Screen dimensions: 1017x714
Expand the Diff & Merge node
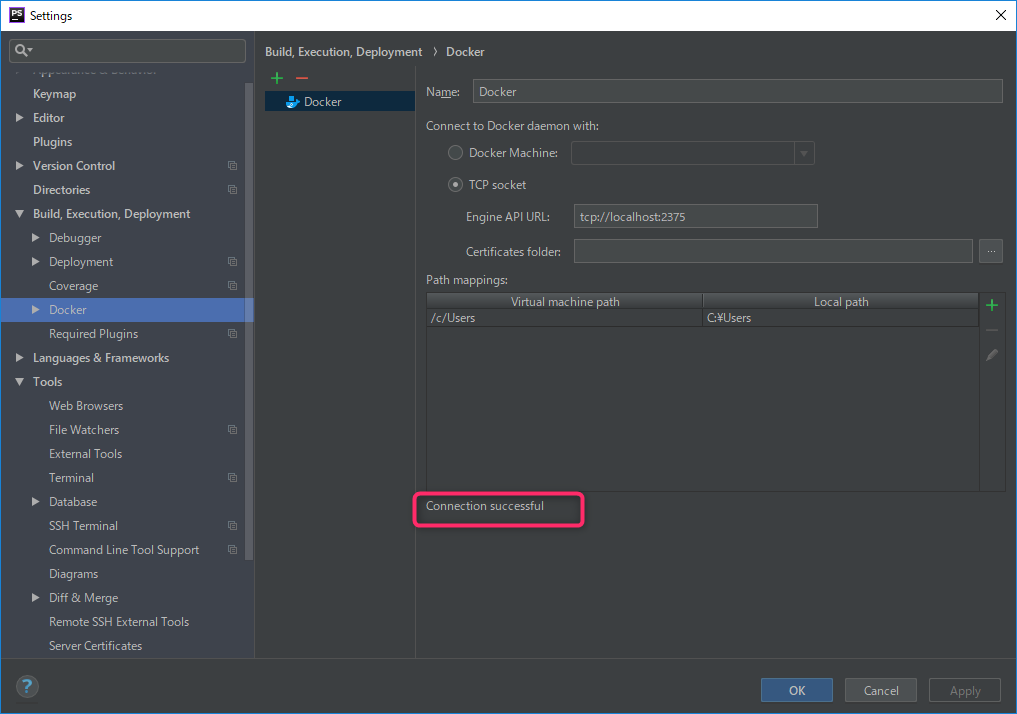(x=36, y=597)
